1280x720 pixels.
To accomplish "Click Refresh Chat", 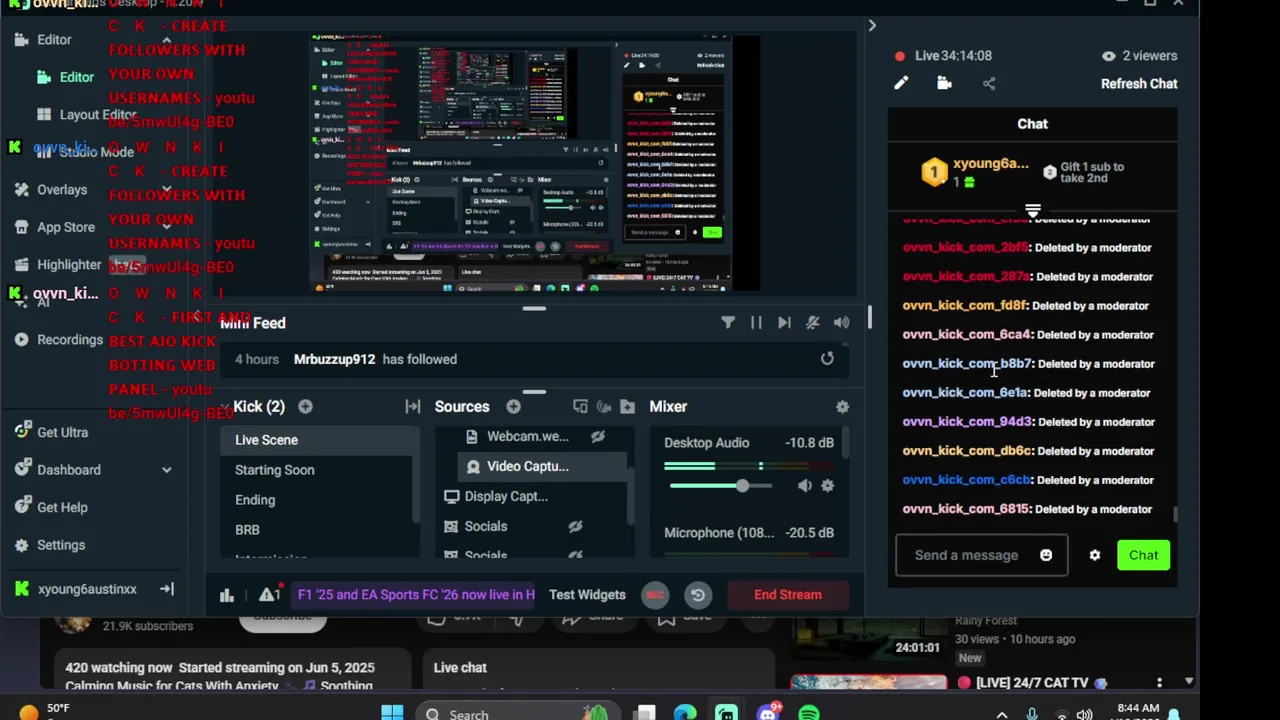I will (x=1139, y=84).
